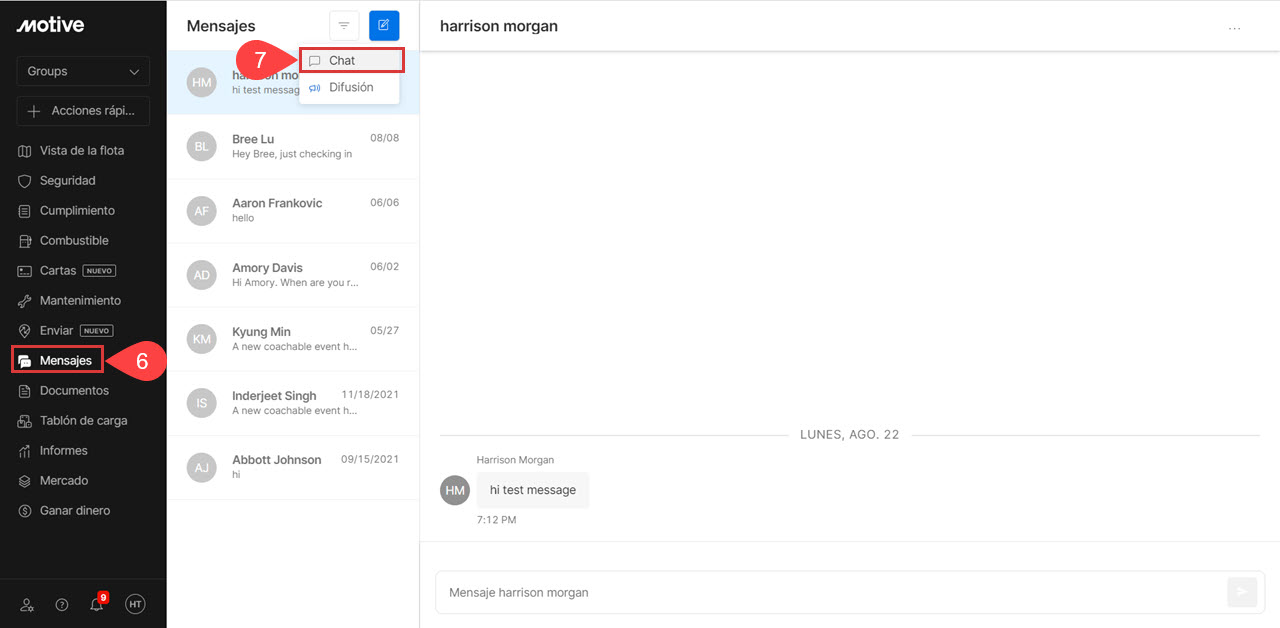The image size is (1280, 628).
Task: Click the Motive logo
Action: tap(50, 25)
